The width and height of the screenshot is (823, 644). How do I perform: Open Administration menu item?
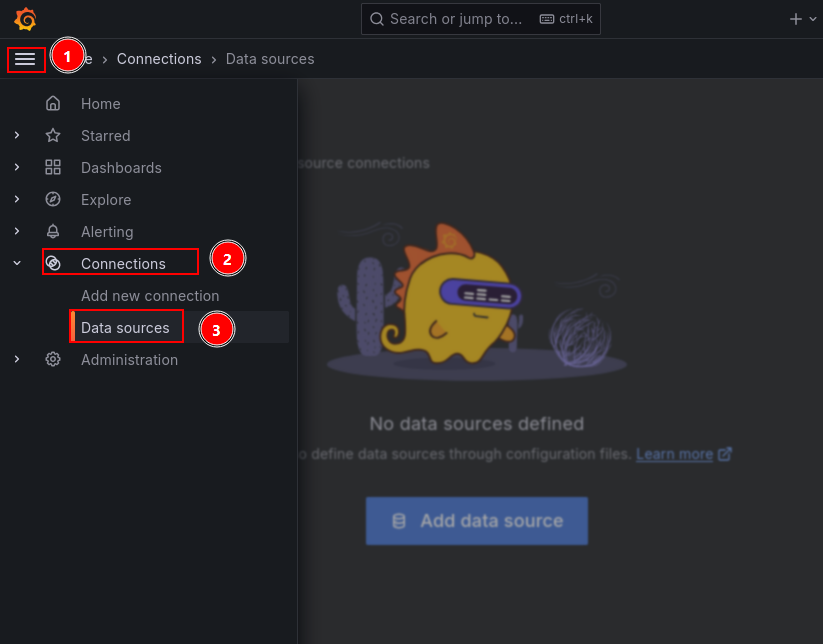(129, 360)
